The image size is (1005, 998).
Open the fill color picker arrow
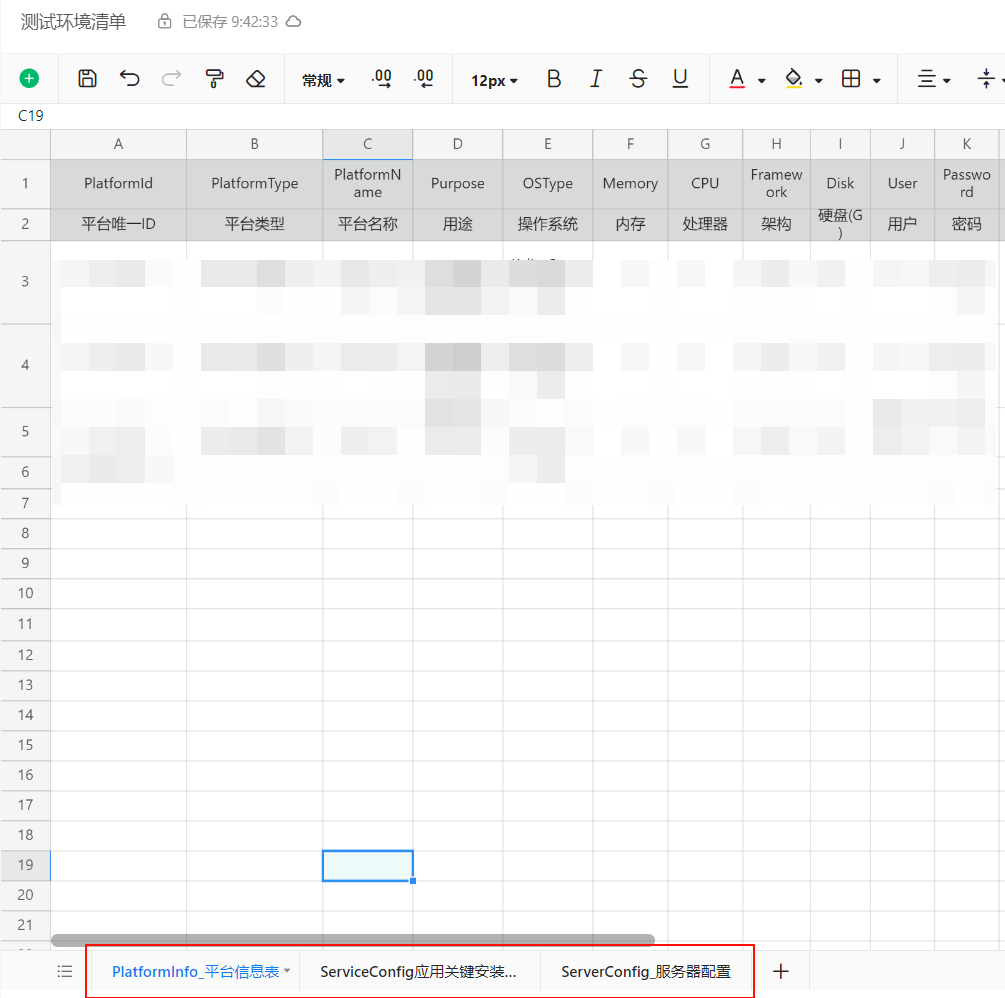(x=819, y=80)
